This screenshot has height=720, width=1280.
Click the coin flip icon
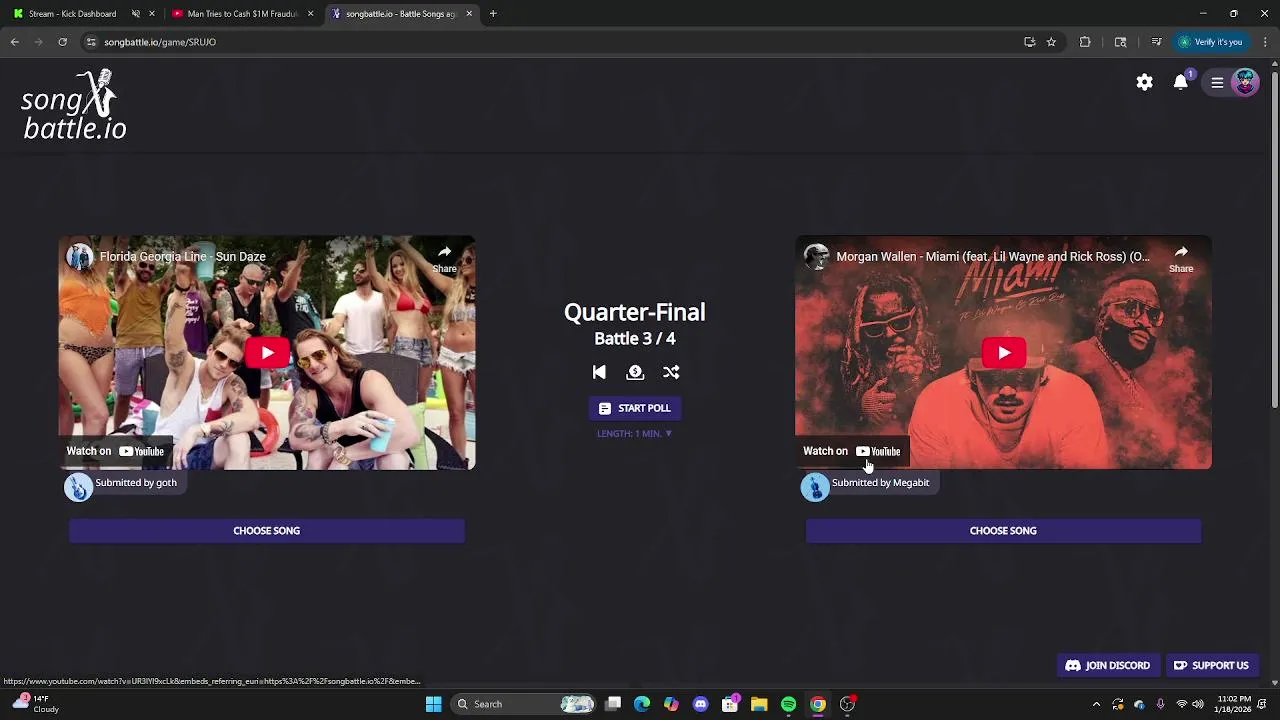[x=635, y=372]
